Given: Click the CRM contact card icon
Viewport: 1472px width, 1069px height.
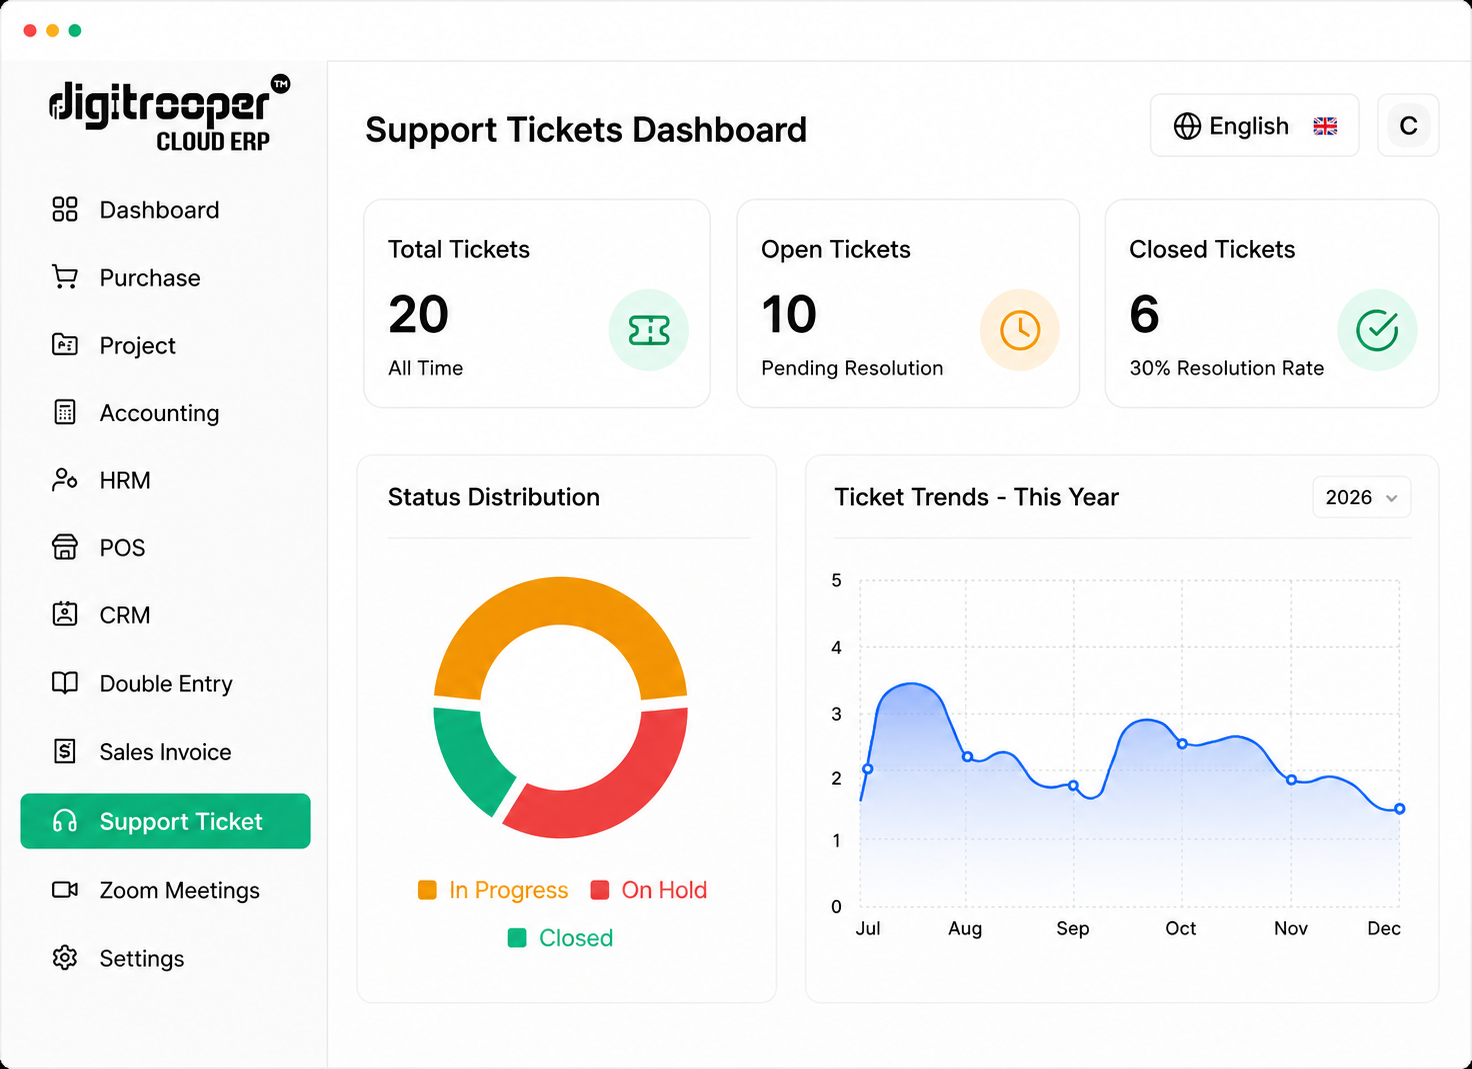Looking at the screenshot, I should click(x=65, y=614).
